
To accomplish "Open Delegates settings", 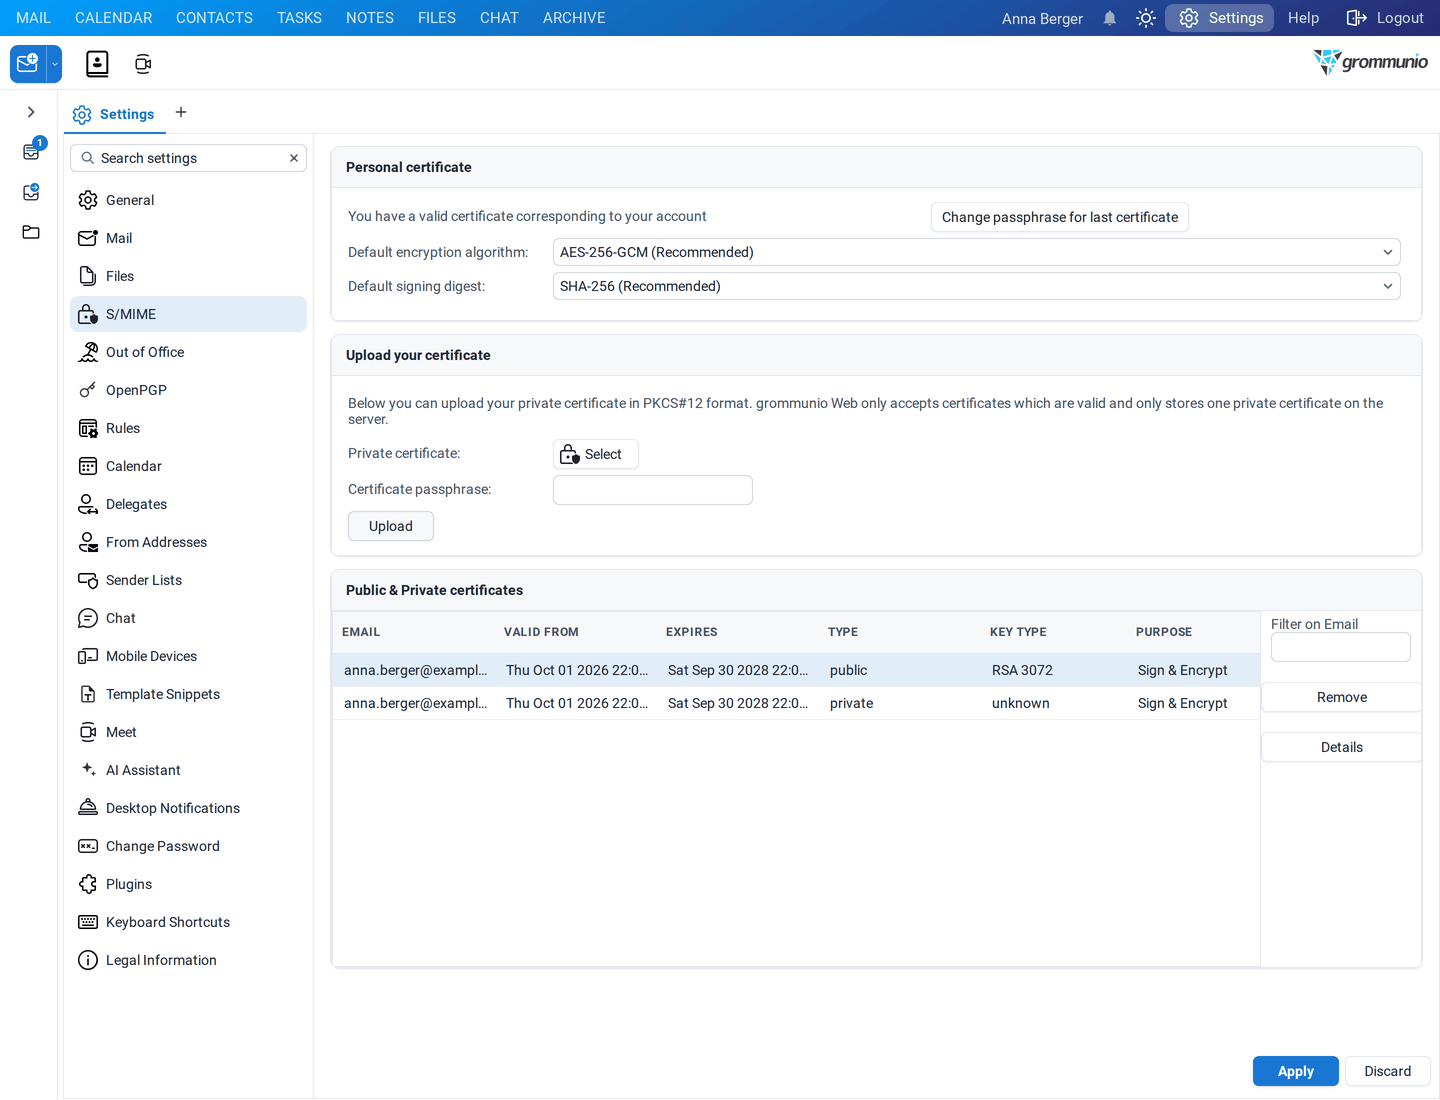I will tap(188, 504).
